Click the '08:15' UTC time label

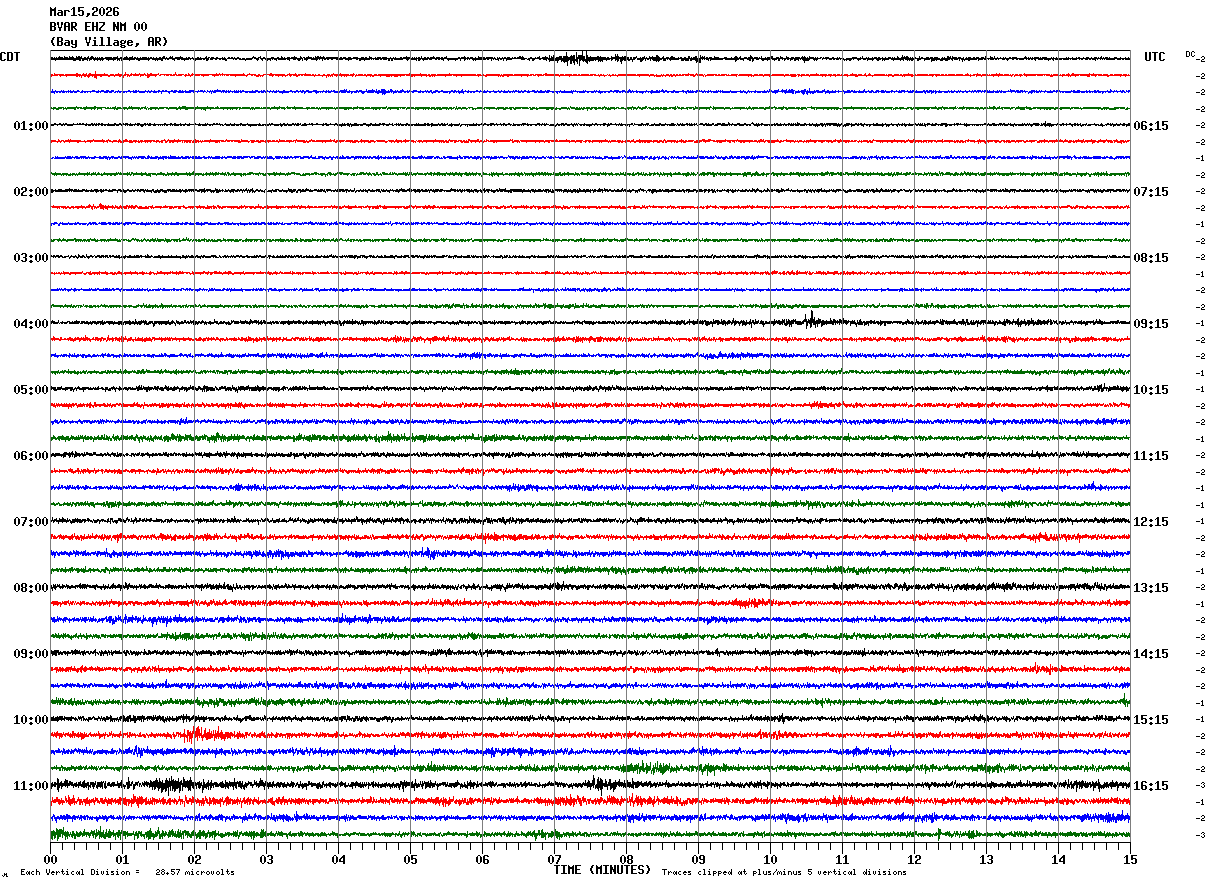pos(1151,258)
